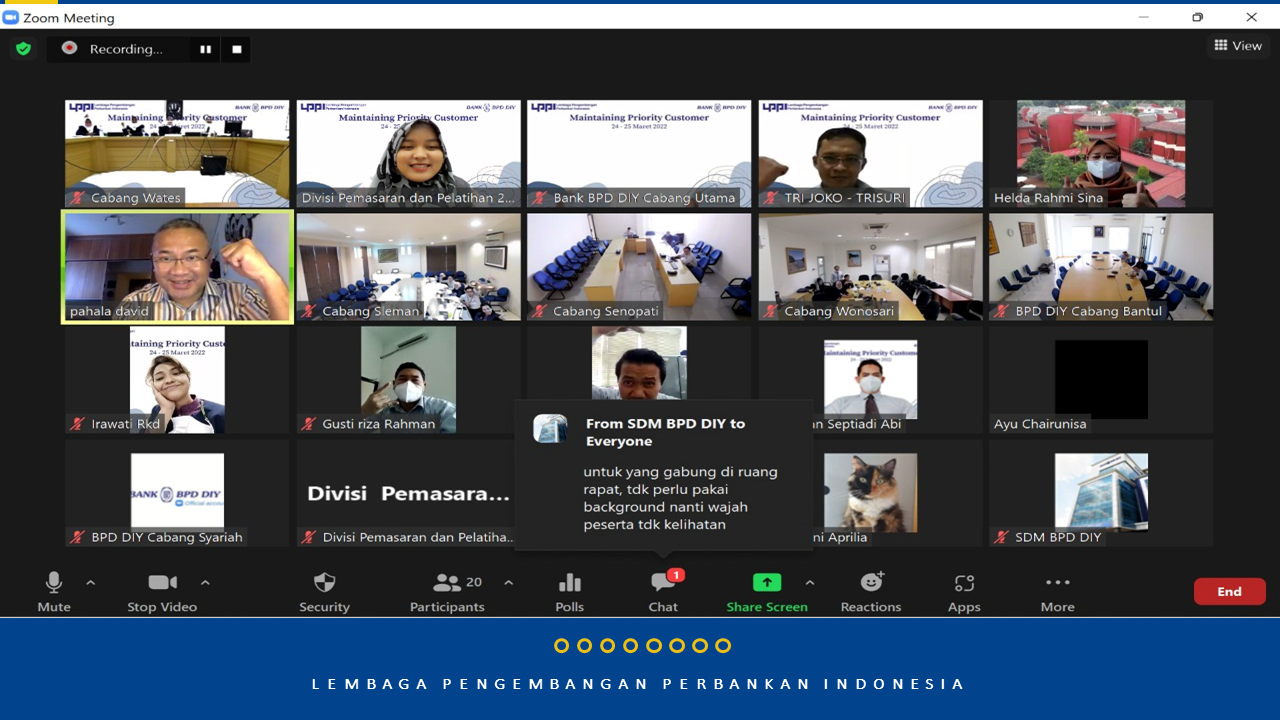Viewport: 1280px width, 720px height.
Task: Select BPD DIY Cabang Bantul tile
Action: point(1101,267)
